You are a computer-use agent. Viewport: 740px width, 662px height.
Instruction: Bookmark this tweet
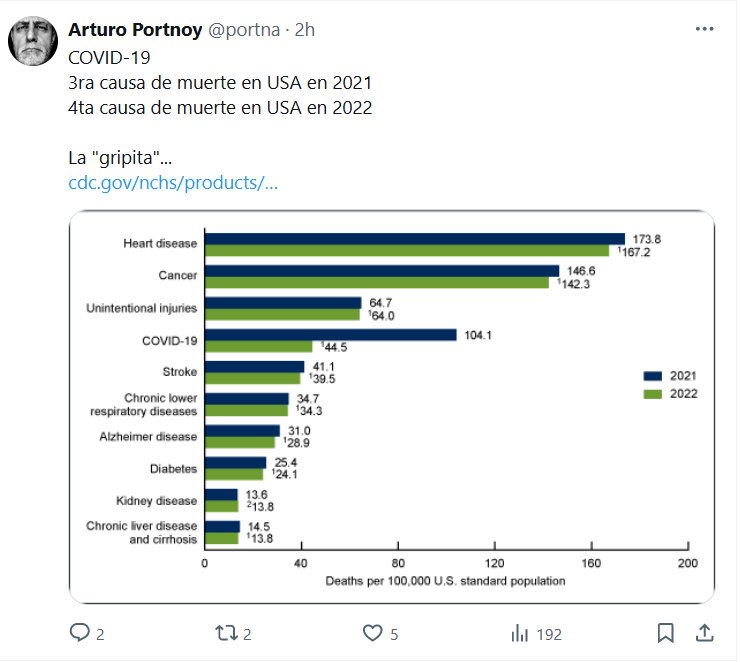coord(666,633)
